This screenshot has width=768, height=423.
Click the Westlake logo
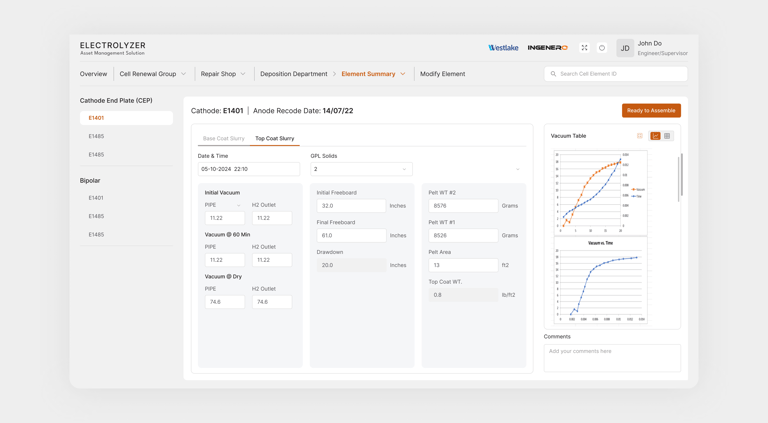(x=504, y=47)
